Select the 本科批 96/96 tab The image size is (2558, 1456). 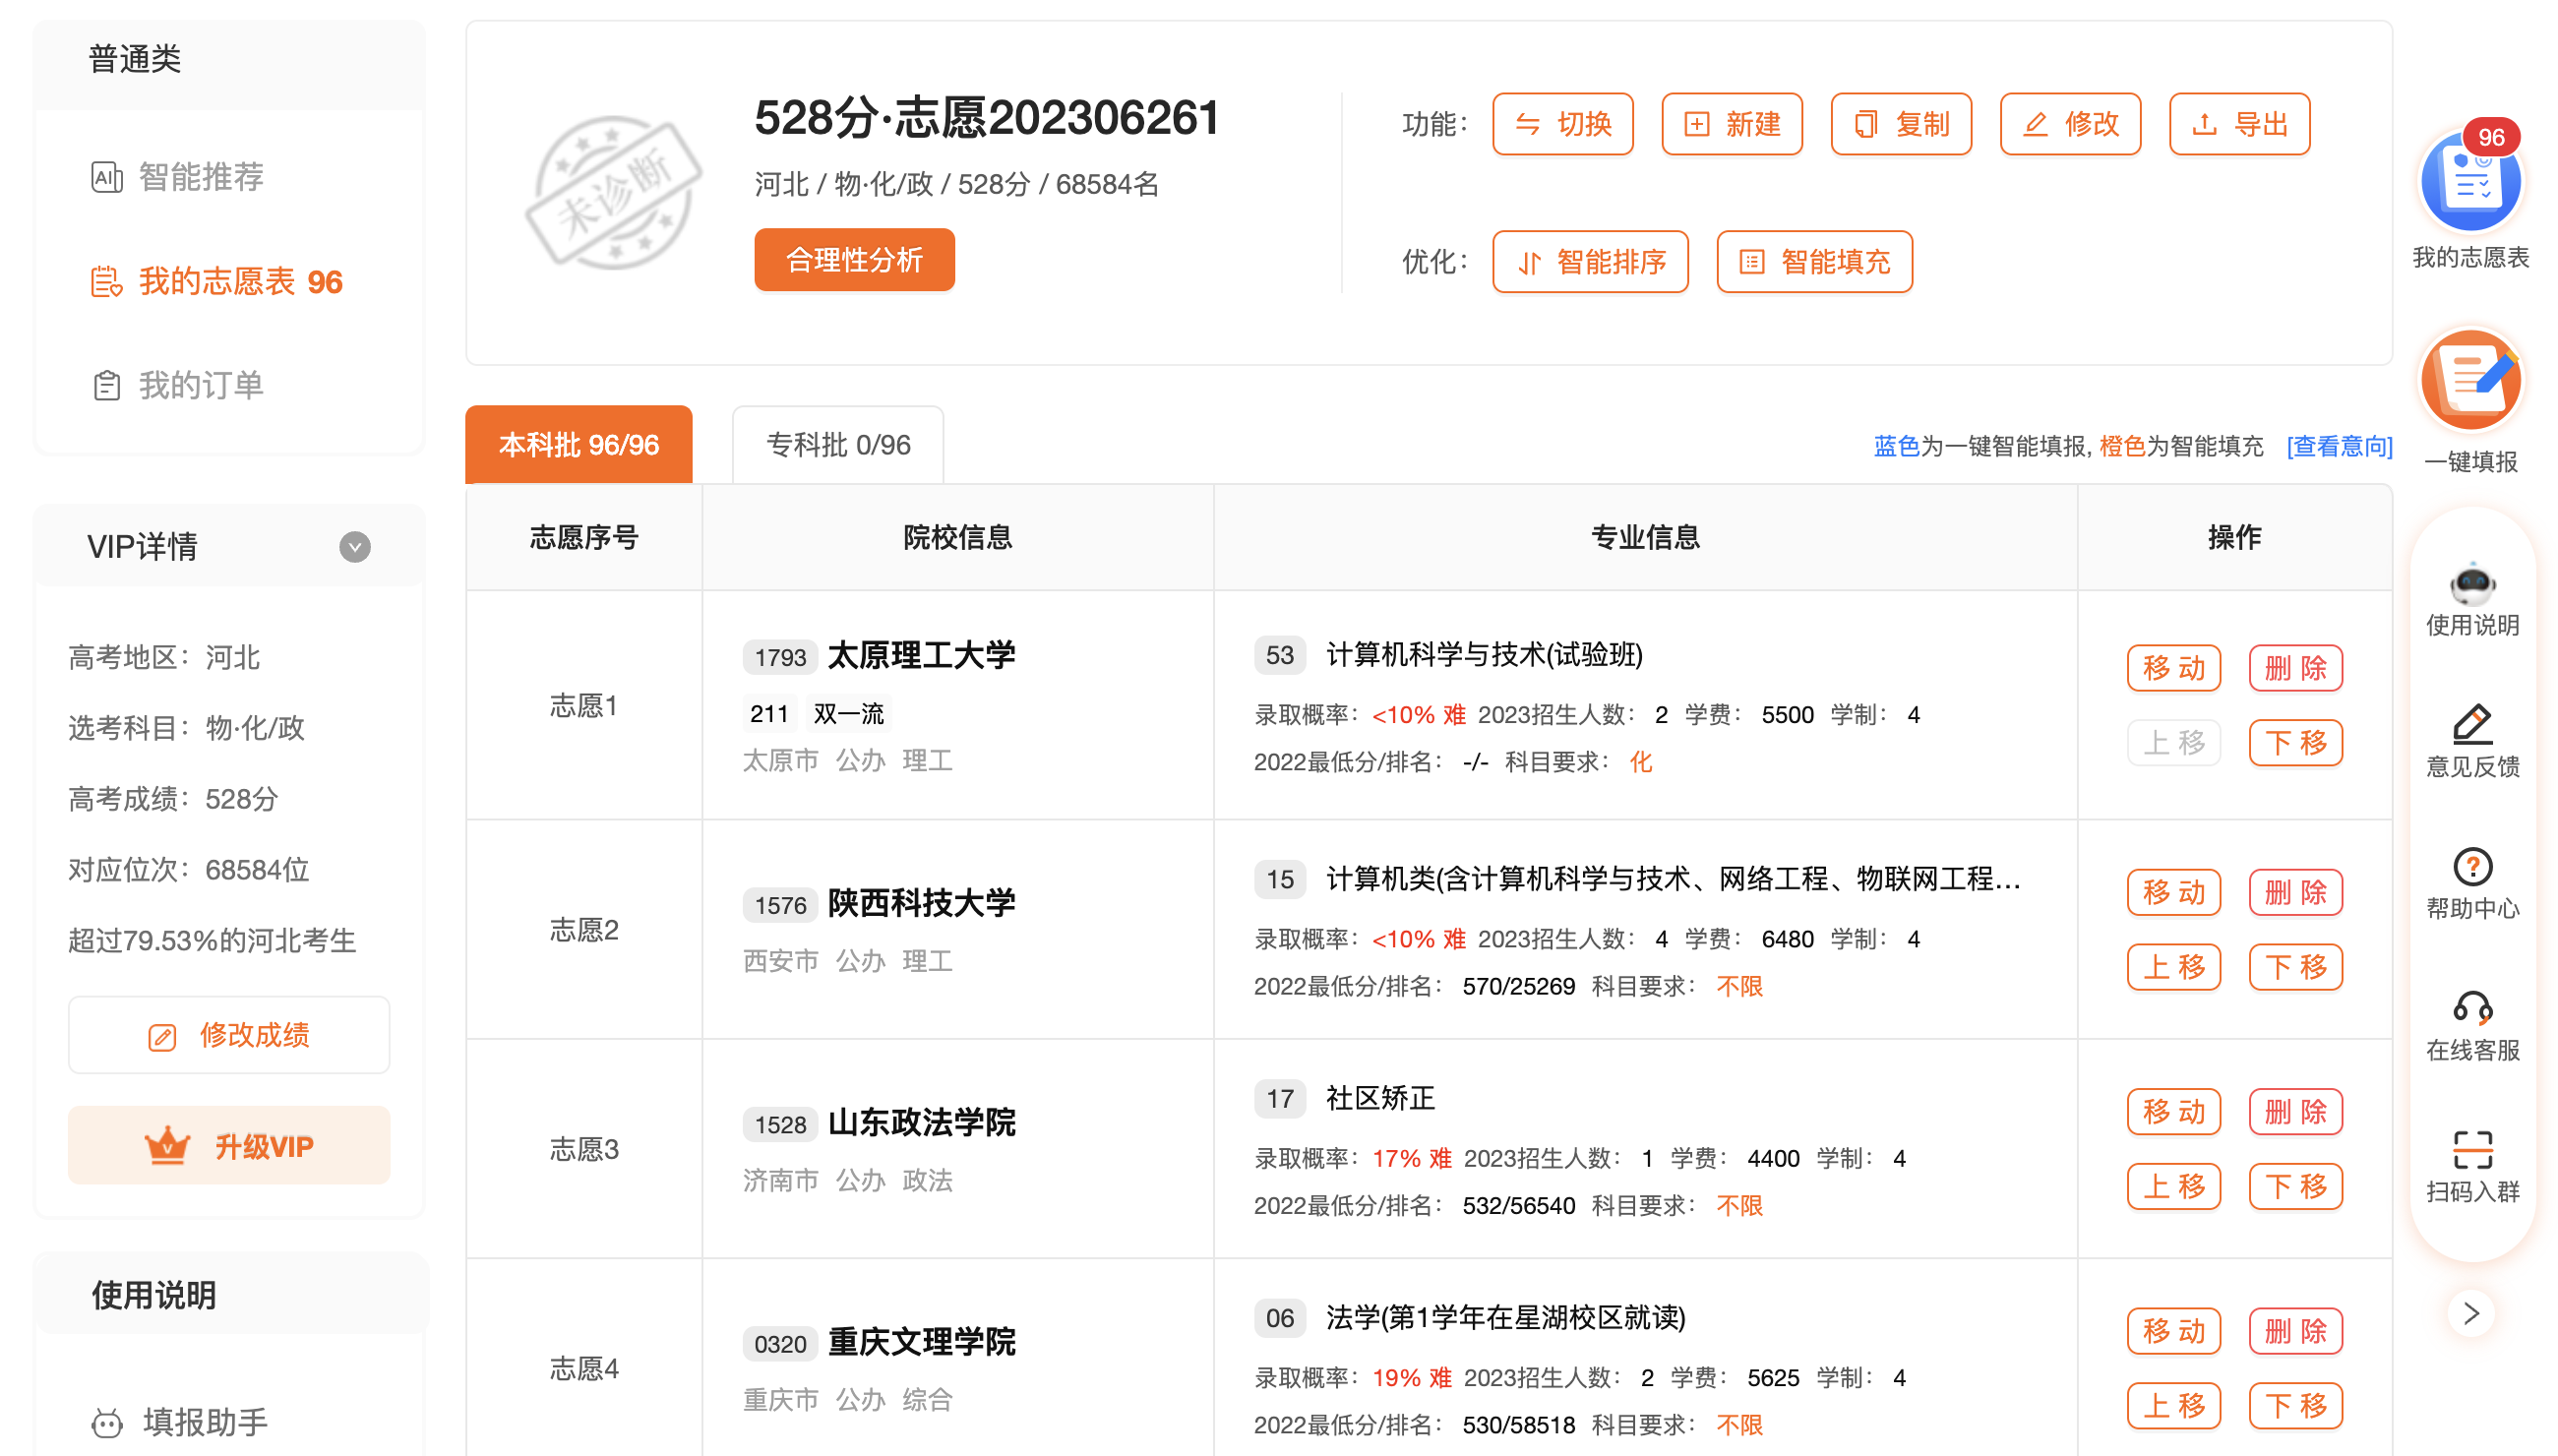point(578,445)
